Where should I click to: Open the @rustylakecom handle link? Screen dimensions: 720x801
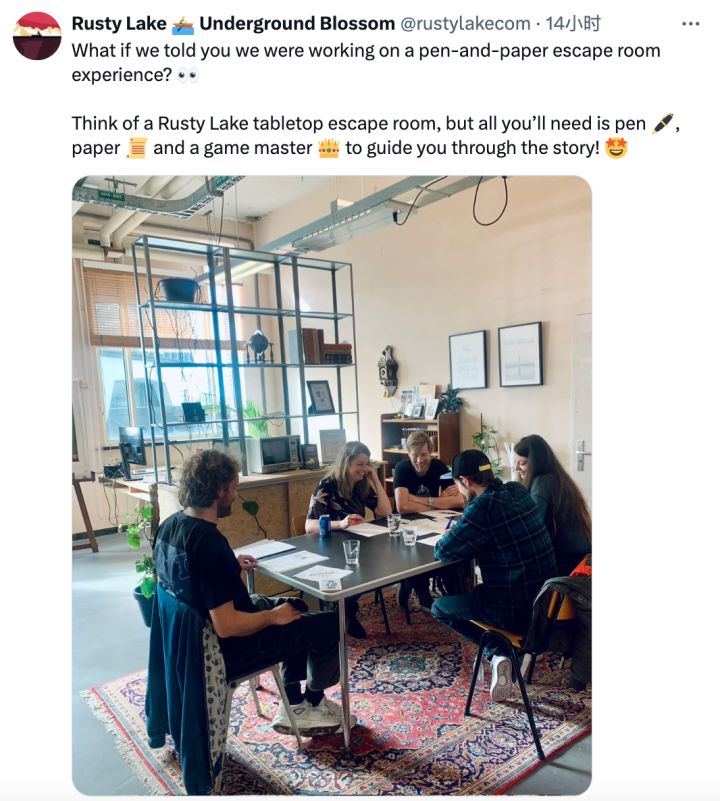pyautogui.click(x=465, y=23)
